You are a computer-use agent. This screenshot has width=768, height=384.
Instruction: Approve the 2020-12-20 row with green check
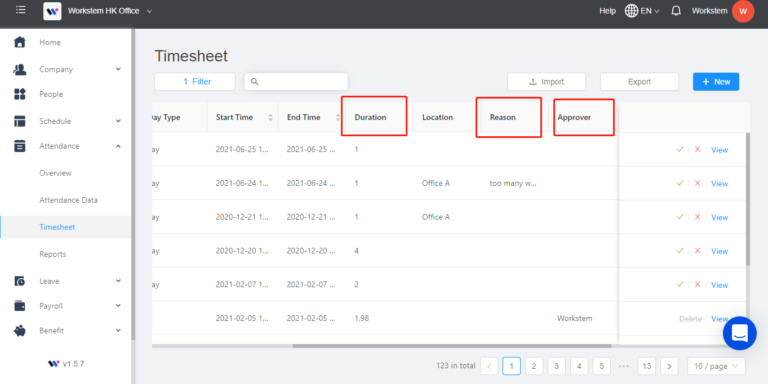(x=679, y=251)
